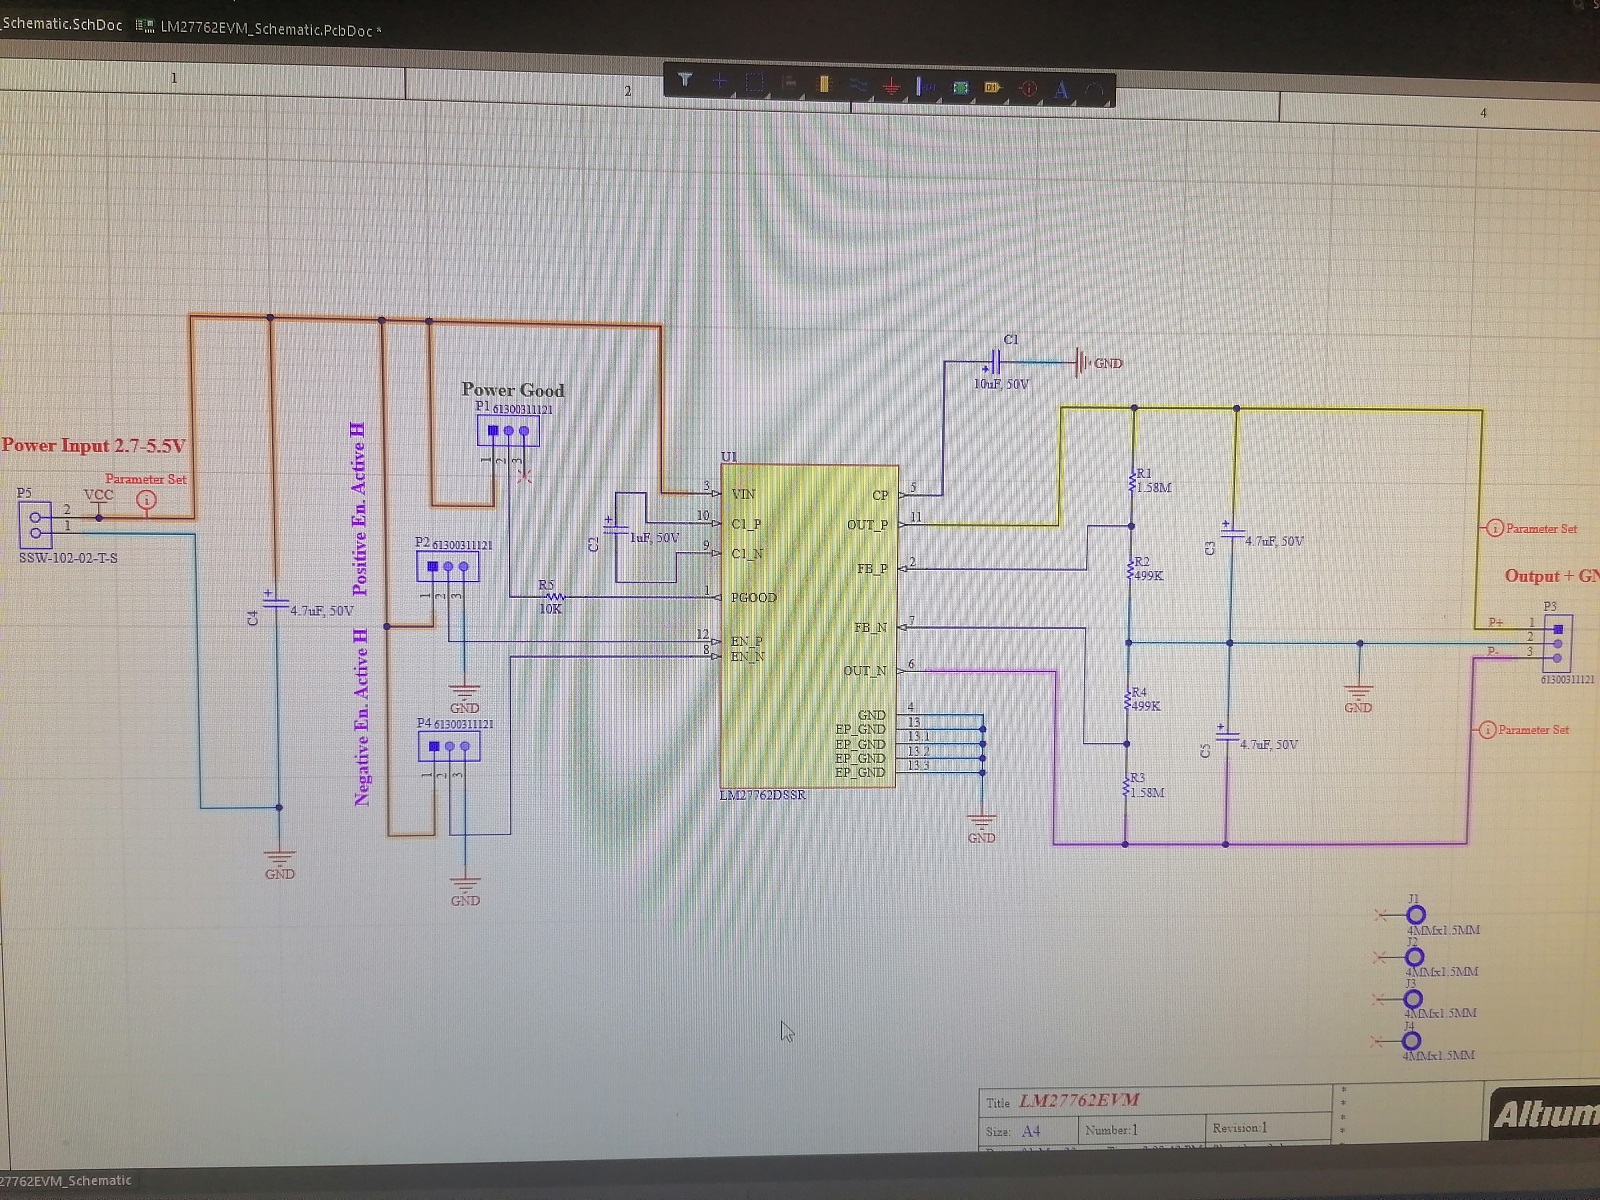Screen dimensions: 1600x1200
Task: Select mounting hole J4
Action: [x=1411, y=1041]
